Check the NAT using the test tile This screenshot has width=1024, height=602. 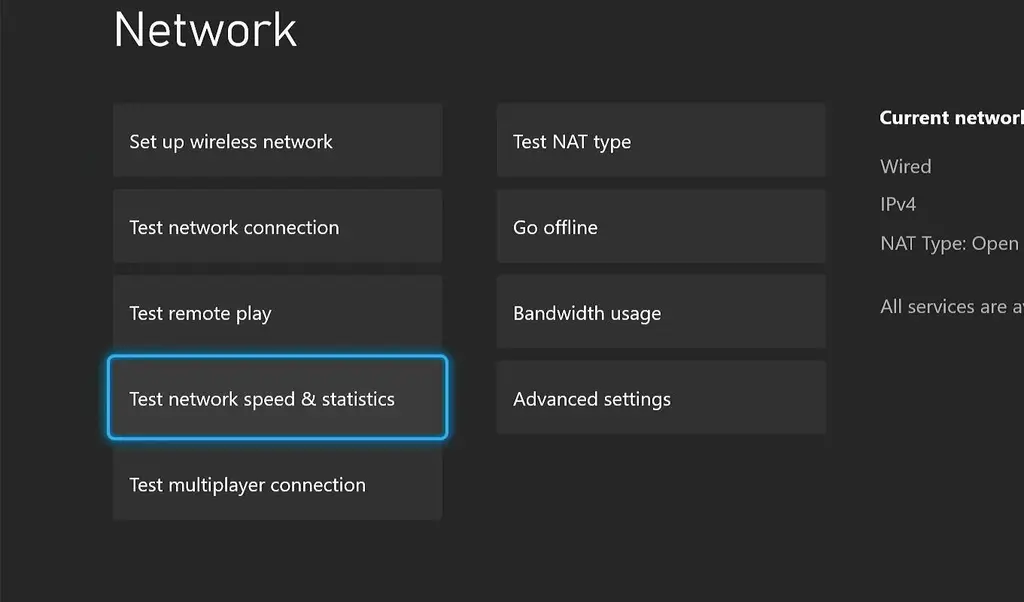click(661, 140)
